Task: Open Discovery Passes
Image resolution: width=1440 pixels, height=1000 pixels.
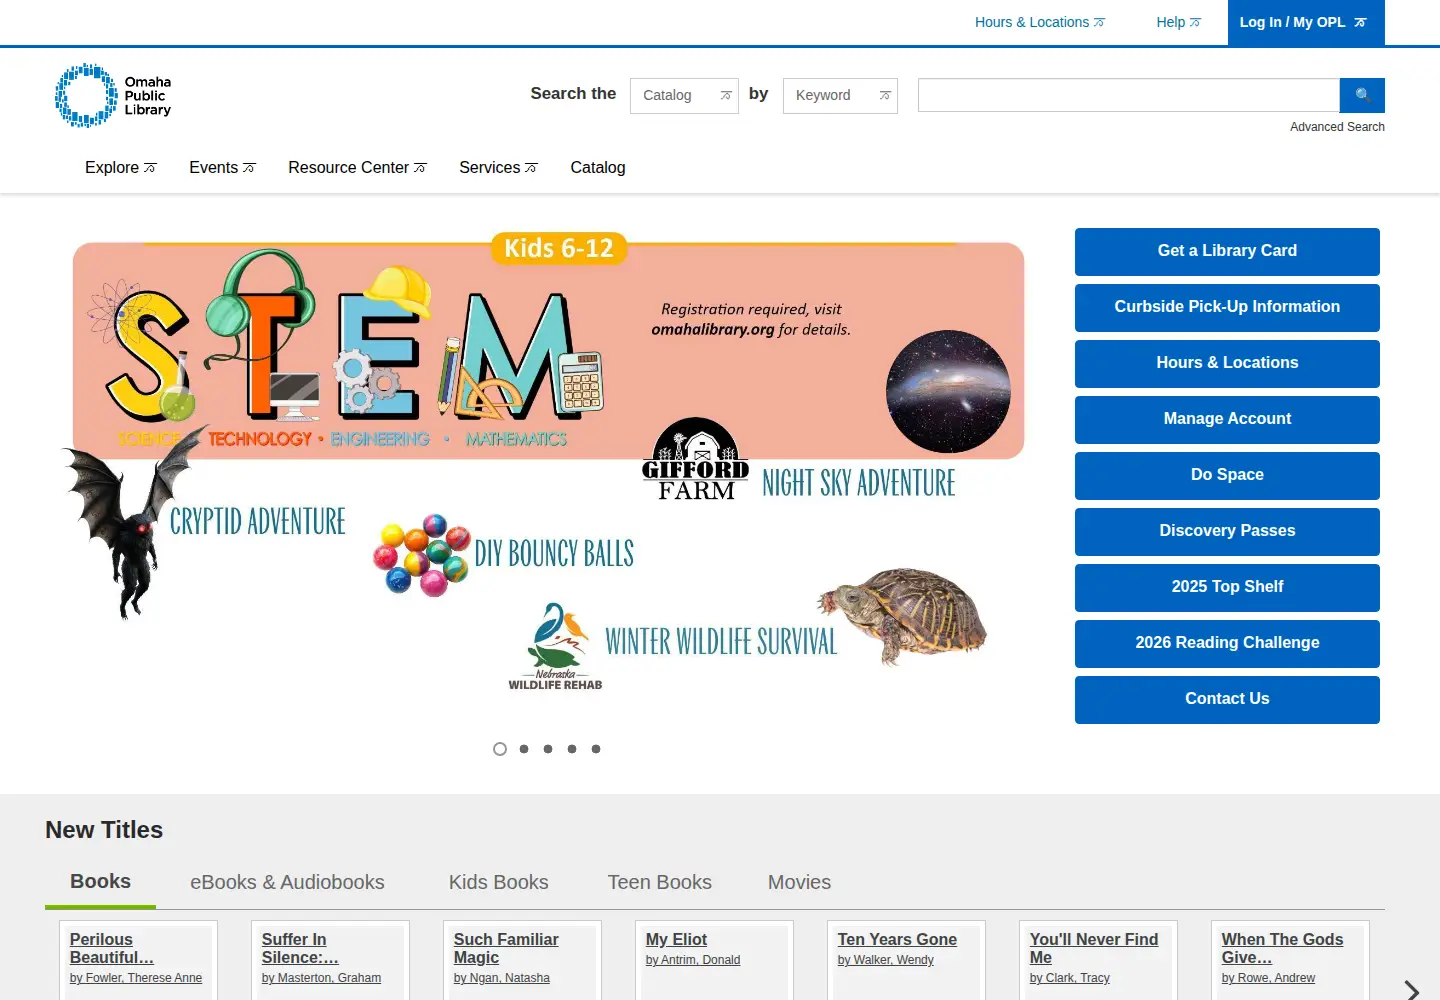Action: pyautogui.click(x=1227, y=532)
